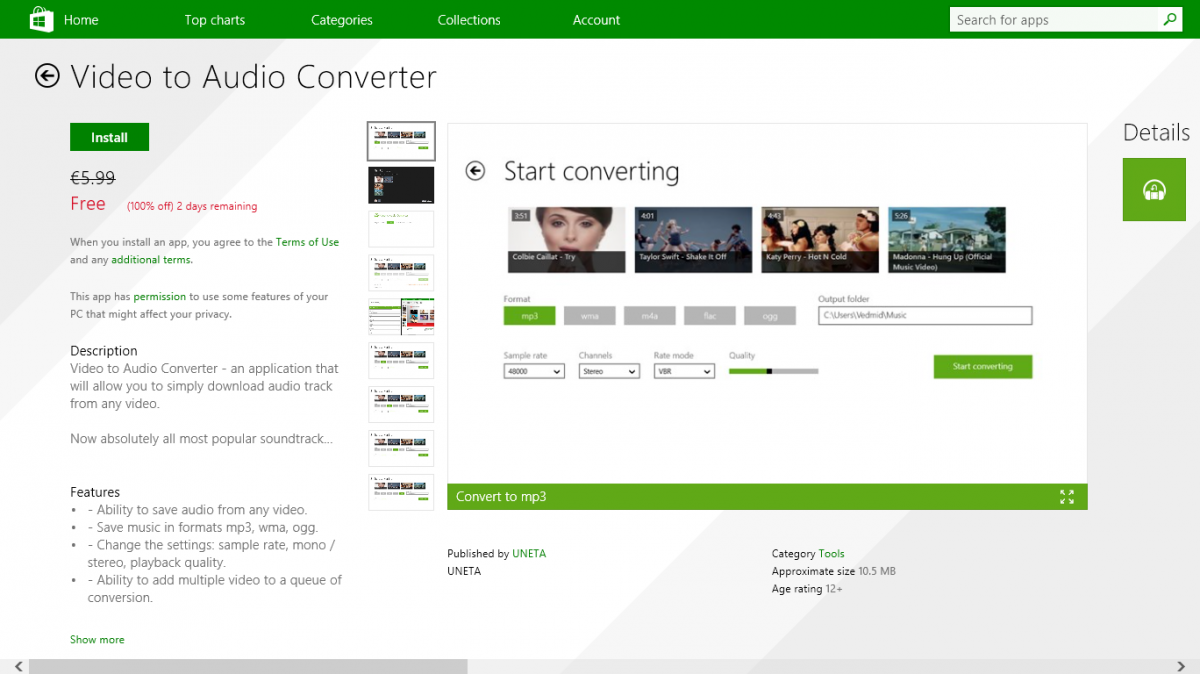Viewport: 1200px width, 674px height.
Task: Select the sixth screenshot thumbnail
Action: pos(401,361)
